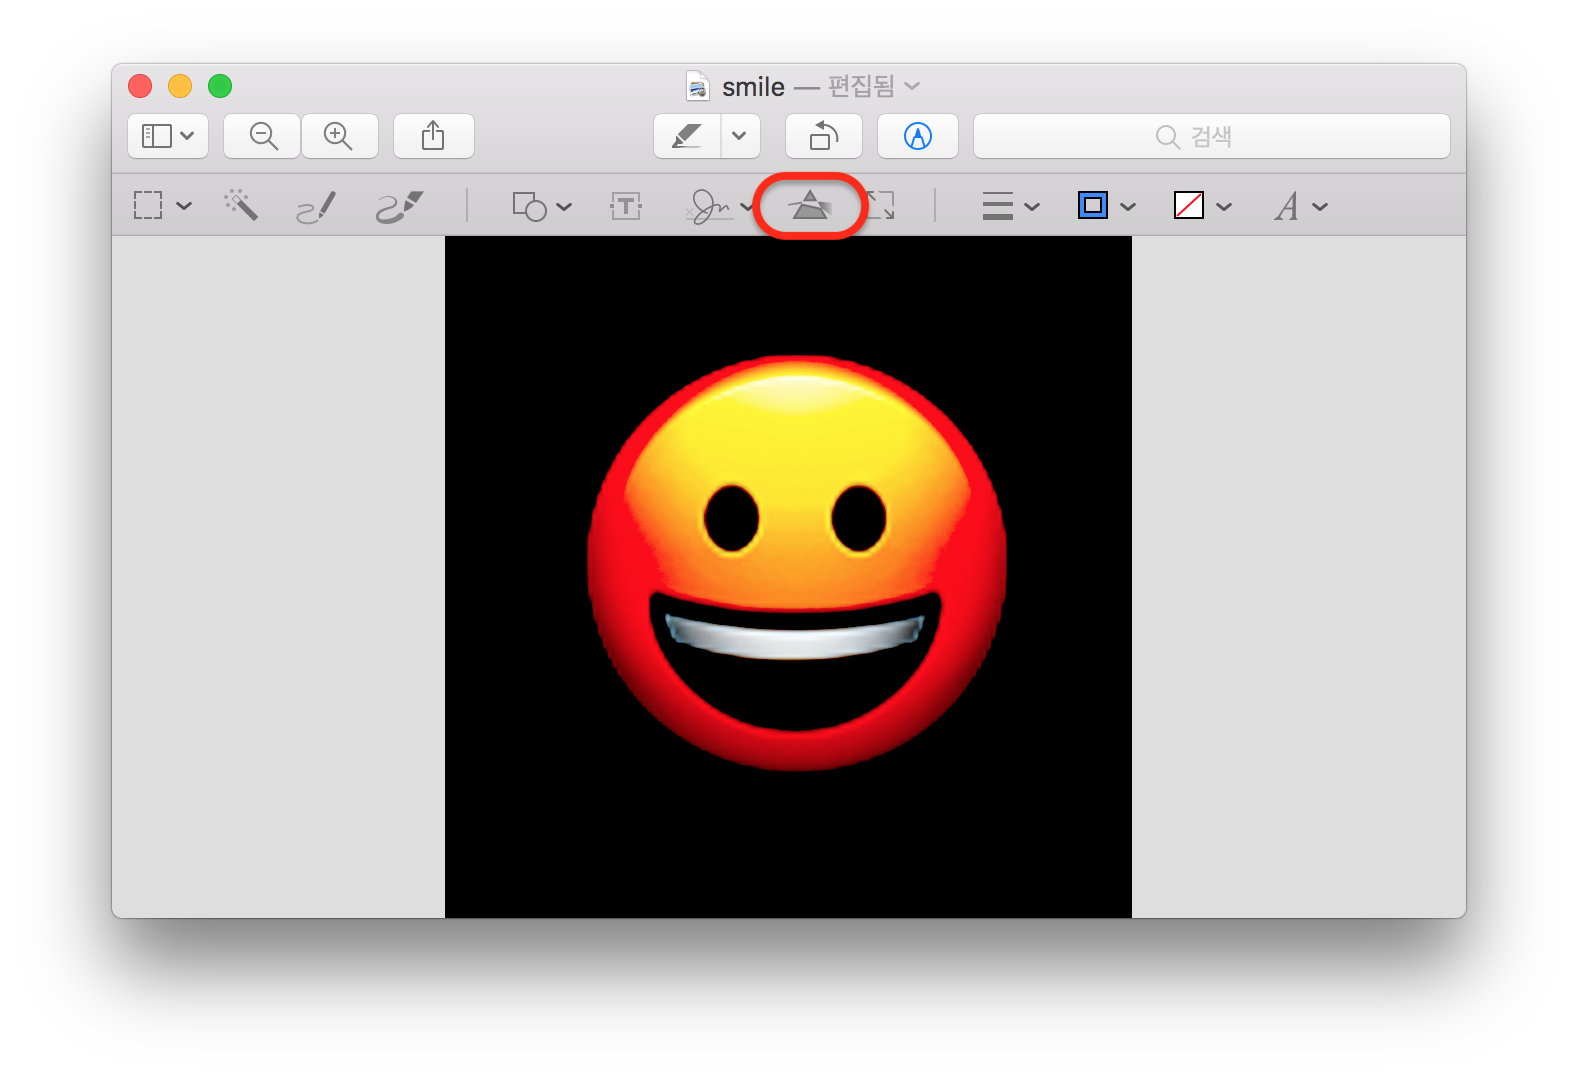Click the search field

[x=1212, y=136]
